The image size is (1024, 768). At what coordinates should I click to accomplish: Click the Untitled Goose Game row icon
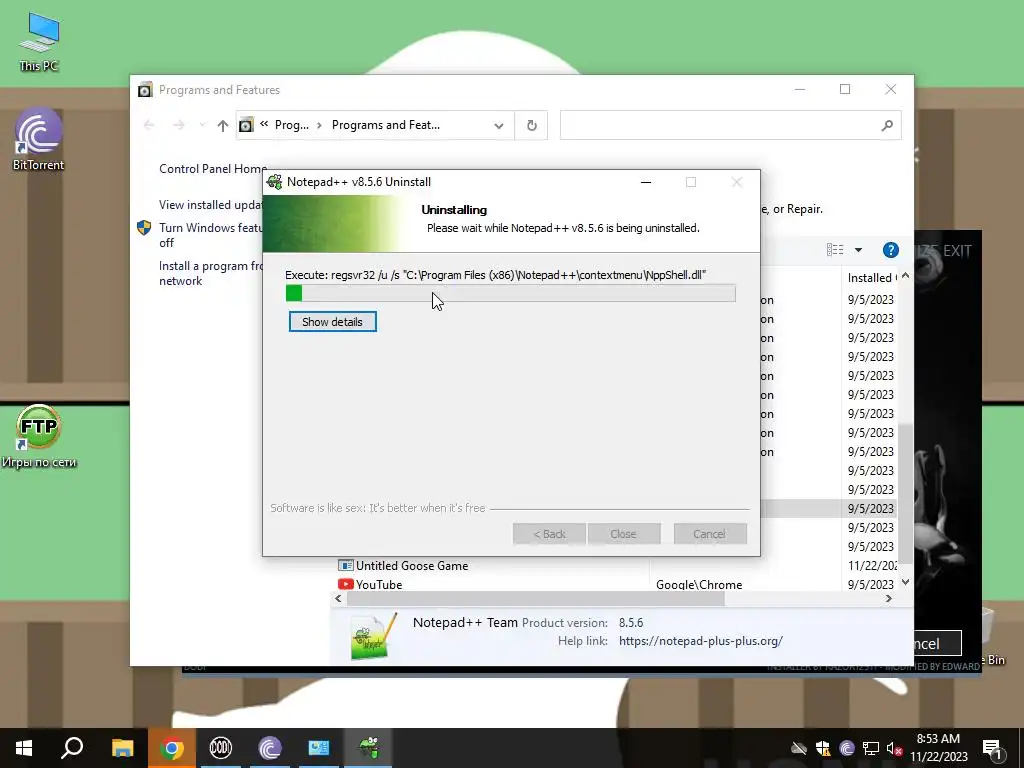(x=345, y=566)
